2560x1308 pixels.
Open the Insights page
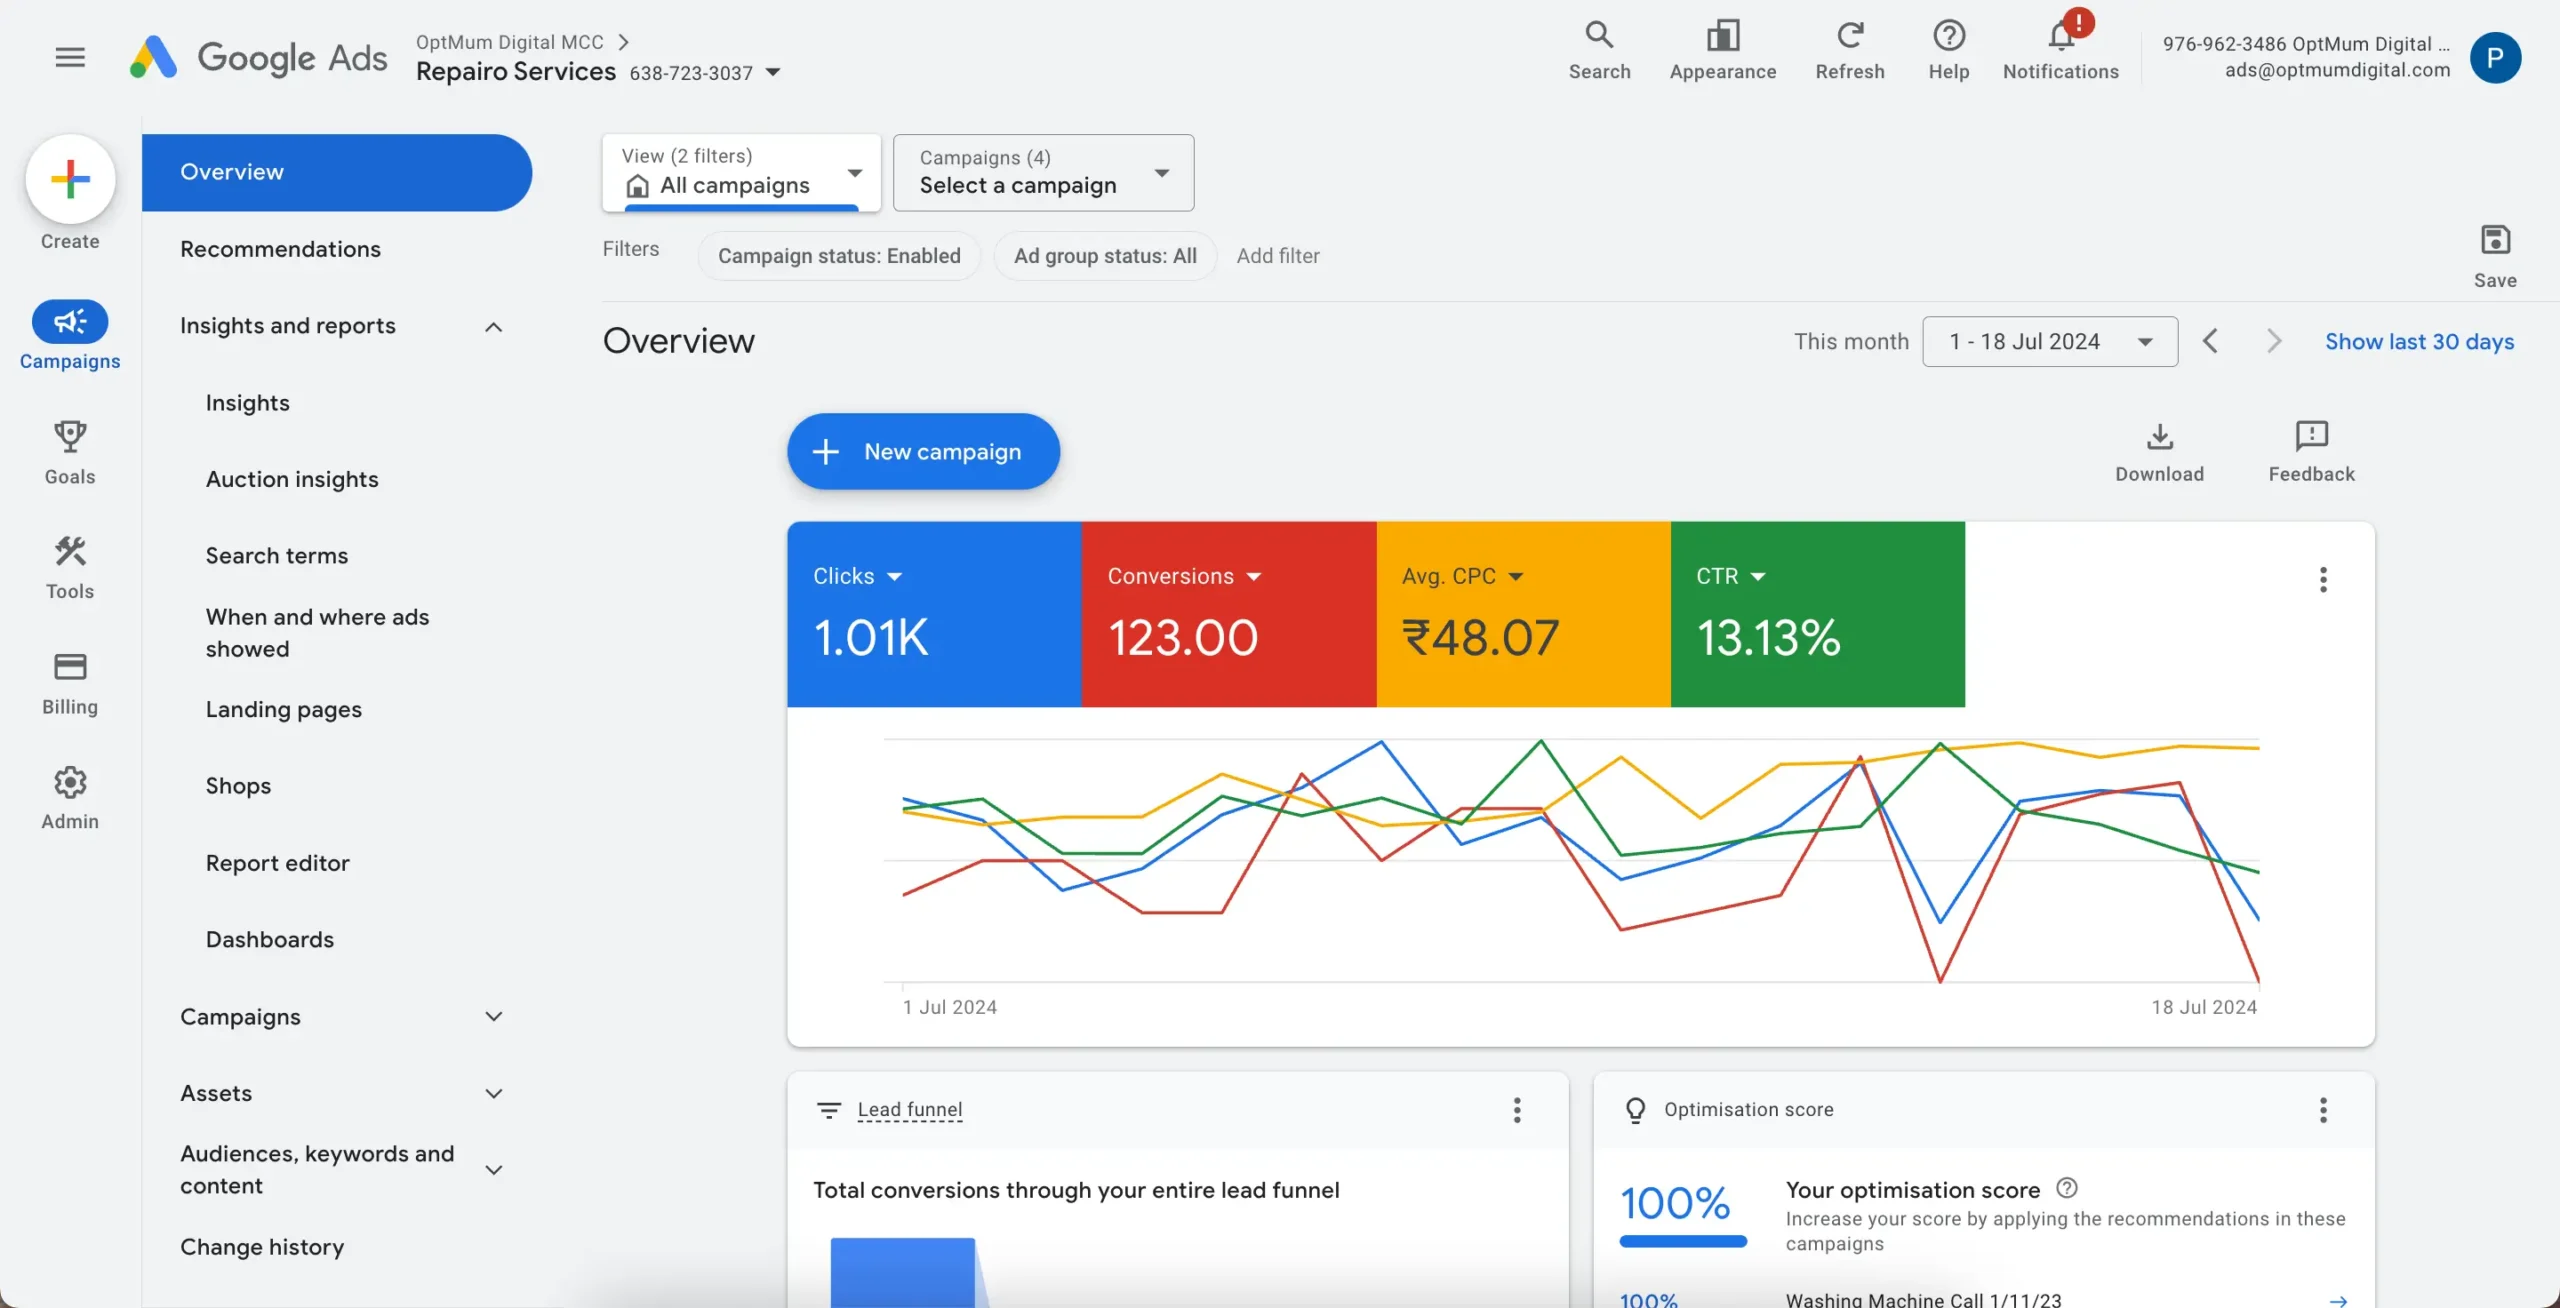click(247, 403)
